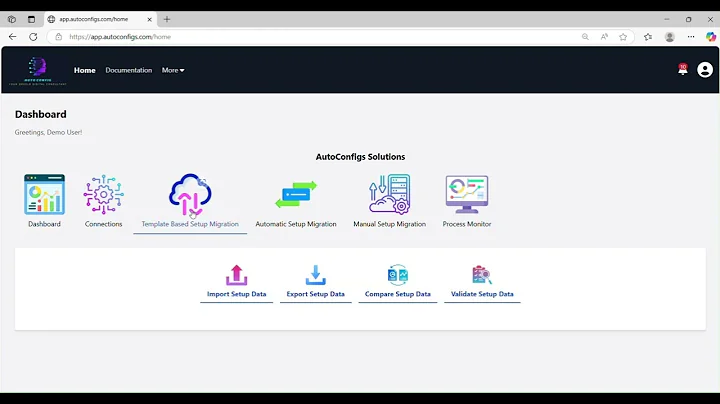
Task: Expand the More dropdown menu
Action: pos(173,70)
